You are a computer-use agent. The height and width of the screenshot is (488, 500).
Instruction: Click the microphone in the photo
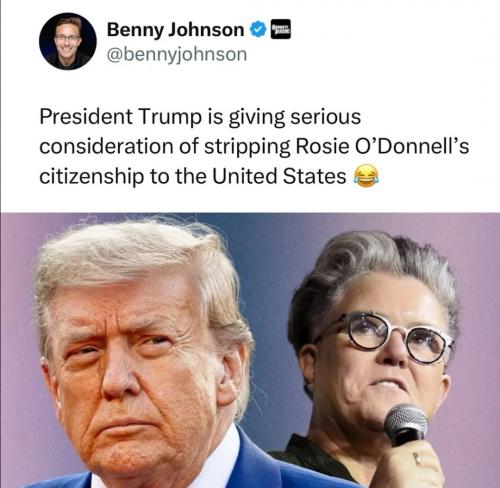[406, 425]
